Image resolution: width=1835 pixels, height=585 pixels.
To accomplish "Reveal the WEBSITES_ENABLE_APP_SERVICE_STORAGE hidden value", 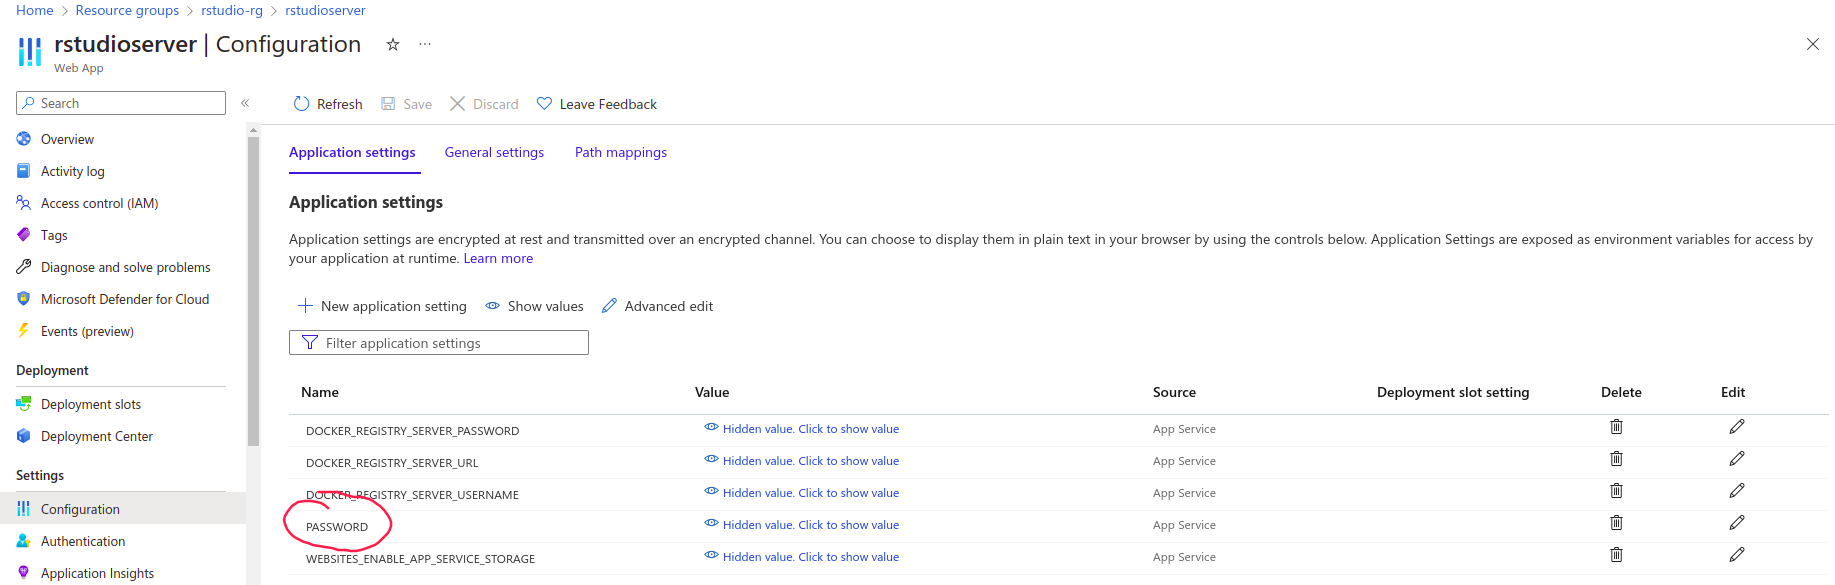I will point(801,557).
